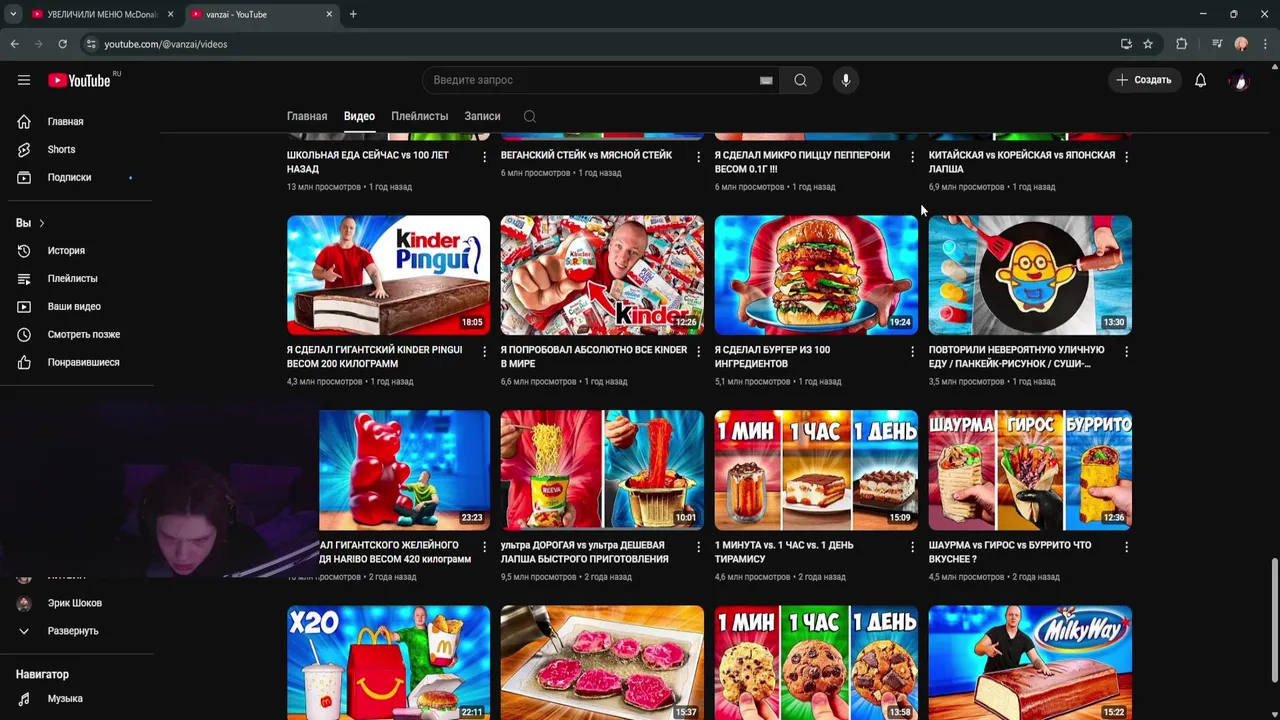Open menu for ВСЕ KINDER В МИРЕ video
The image size is (1280, 720).
click(698, 352)
